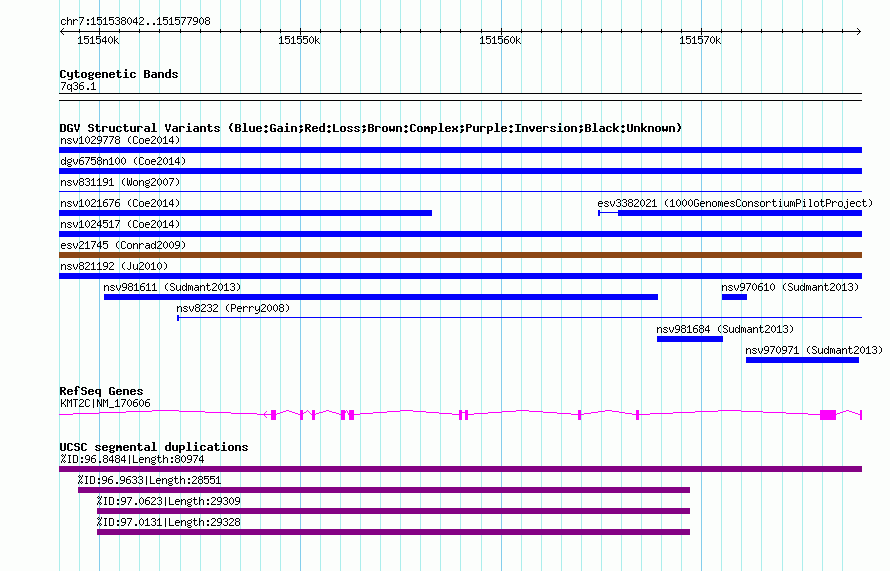
Task: Click the RefSeq Genes track title
Action: tap(101, 391)
